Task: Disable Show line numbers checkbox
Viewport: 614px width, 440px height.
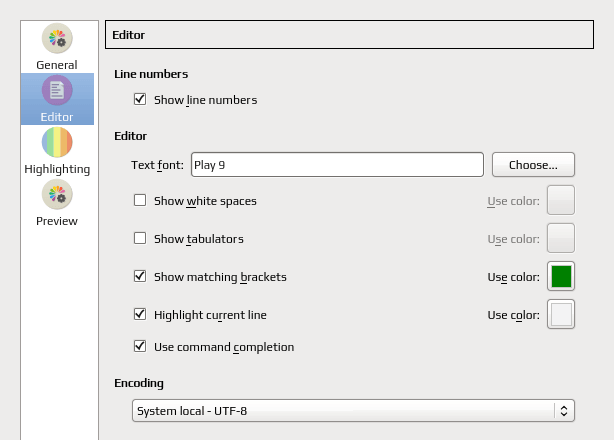Action: click(x=140, y=99)
